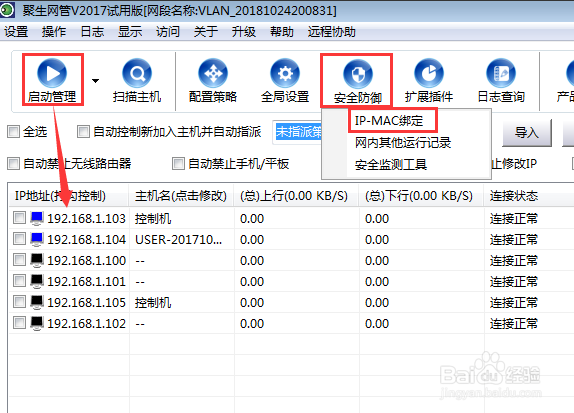
Task: Open the 显示 menu
Action: [130, 32]
